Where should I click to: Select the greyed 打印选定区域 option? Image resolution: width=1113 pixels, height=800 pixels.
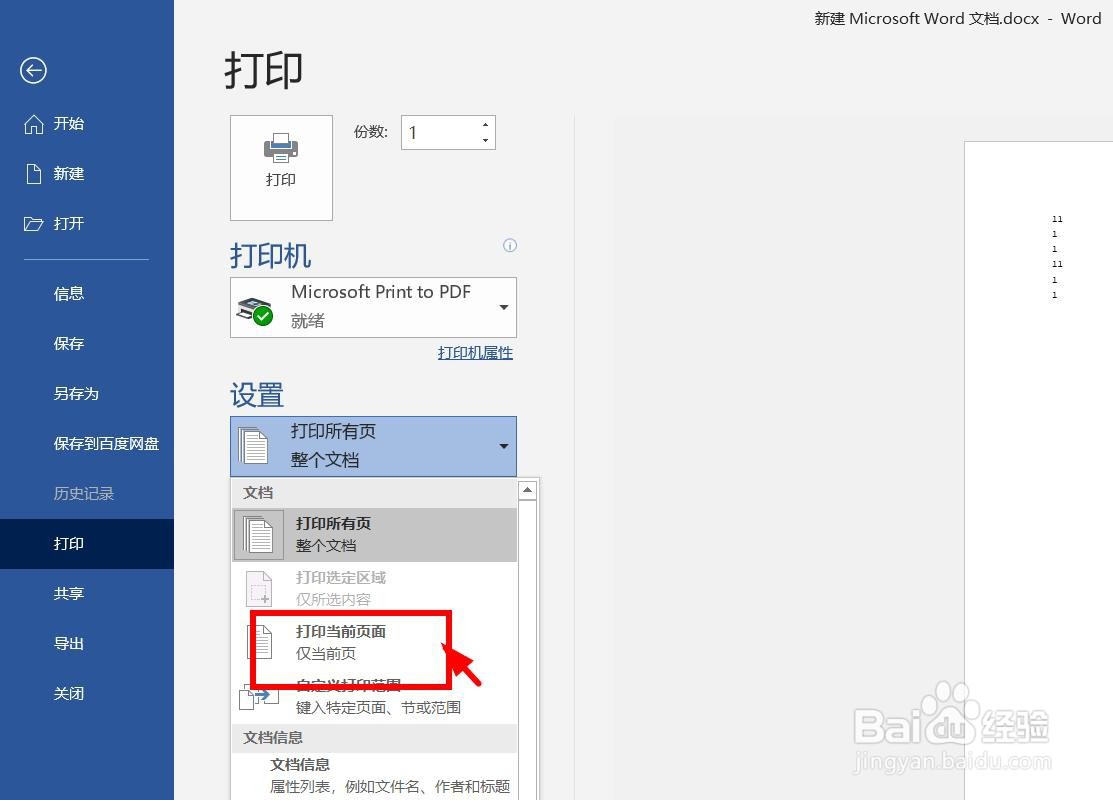[x=375, y=588]
